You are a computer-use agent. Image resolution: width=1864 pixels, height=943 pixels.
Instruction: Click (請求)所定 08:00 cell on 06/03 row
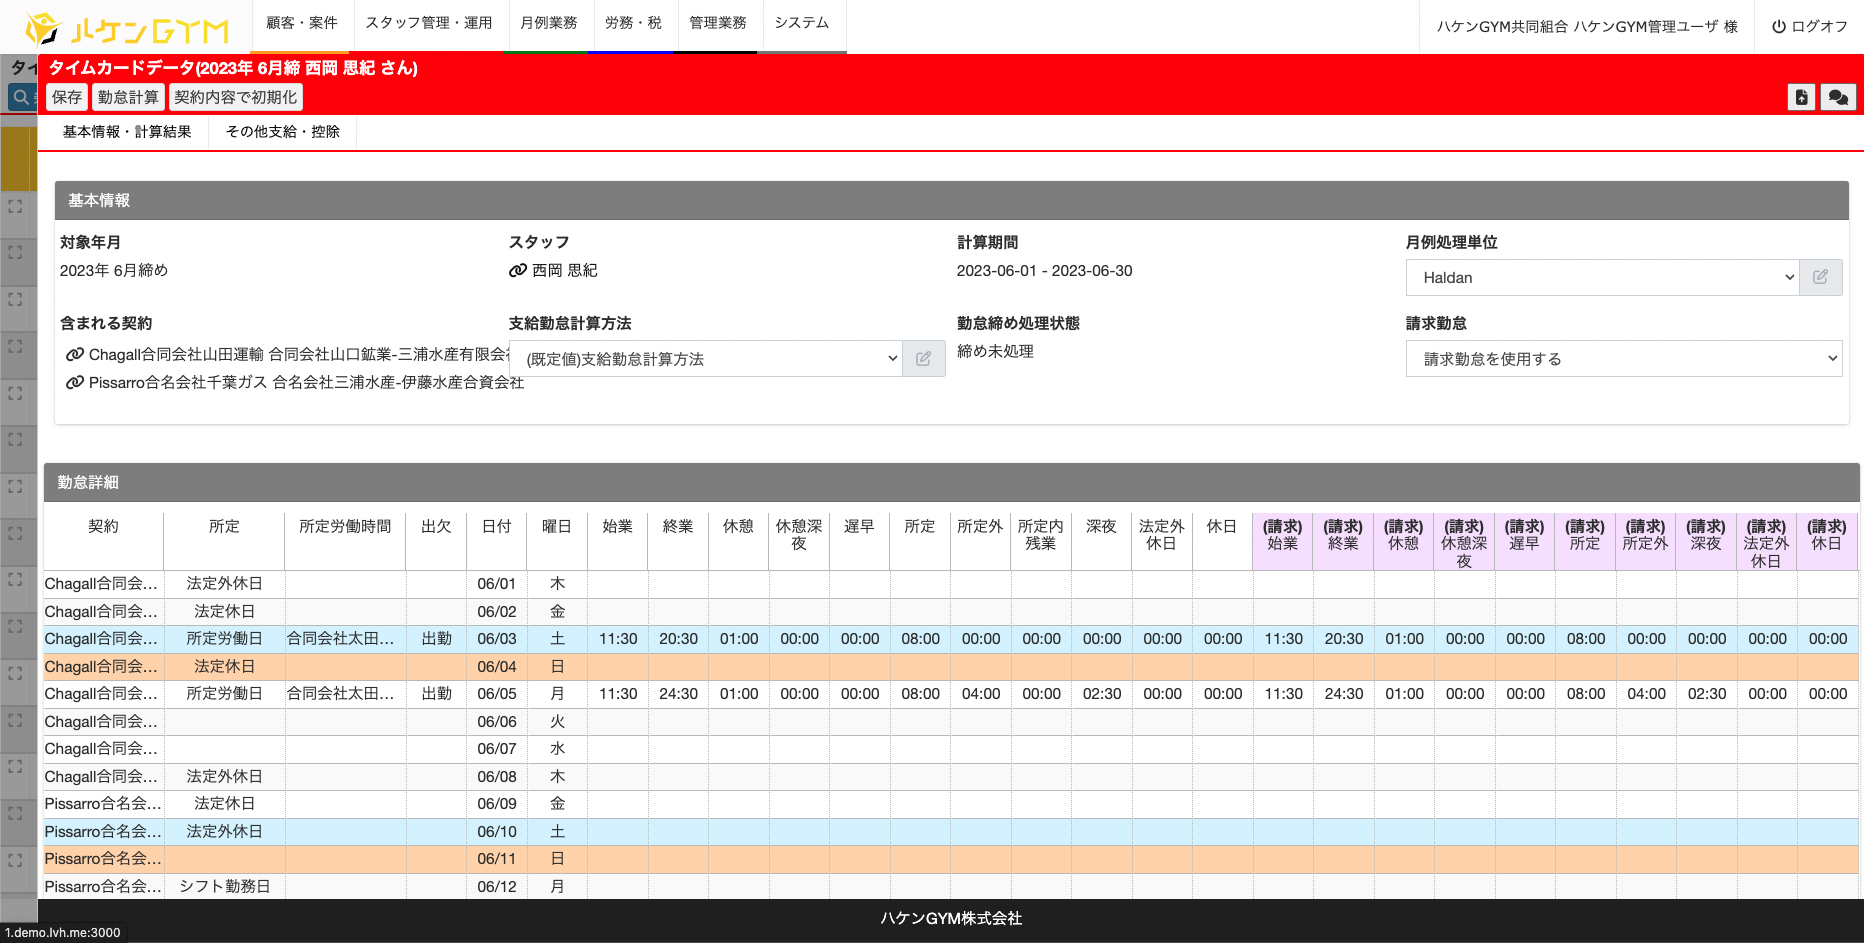pyautogui.click(x=1585, y=639)
